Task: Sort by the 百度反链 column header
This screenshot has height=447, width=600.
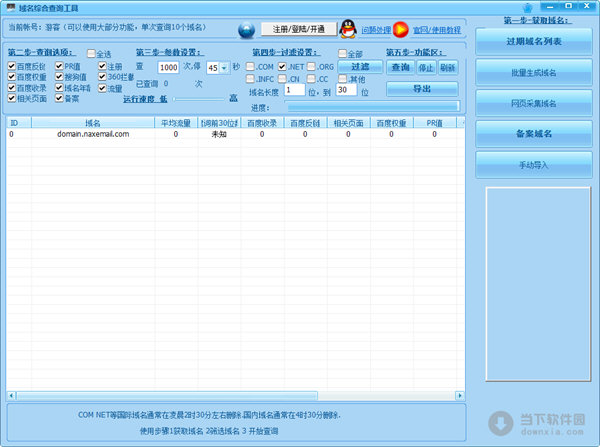Action: coord(305,123)
